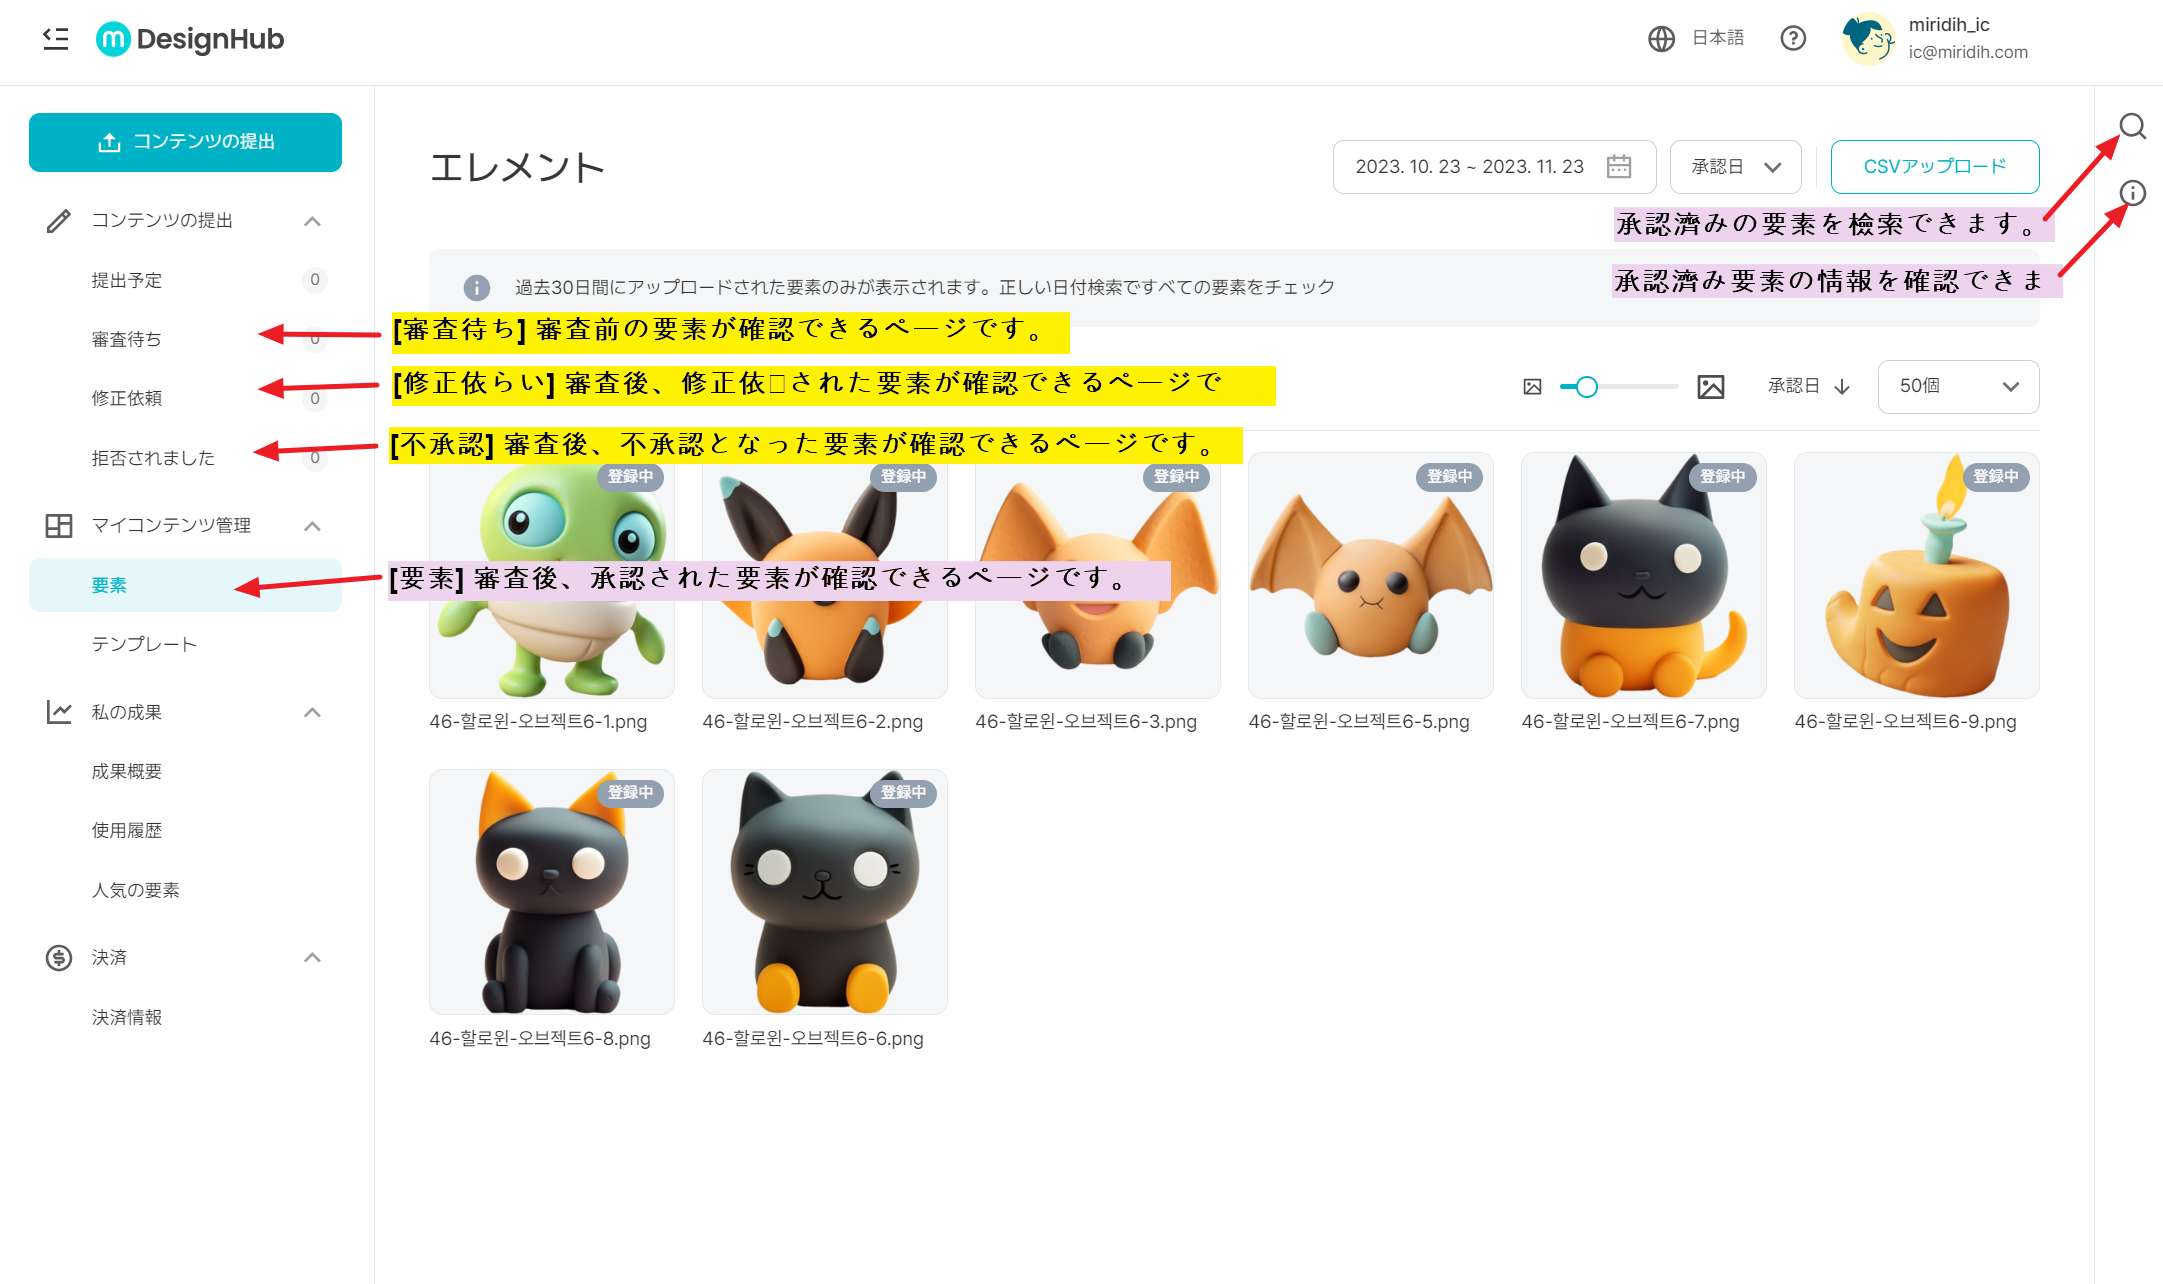Open the 50個 items-per-page dropdown
The image size is (2163, 1284).
1957,386
